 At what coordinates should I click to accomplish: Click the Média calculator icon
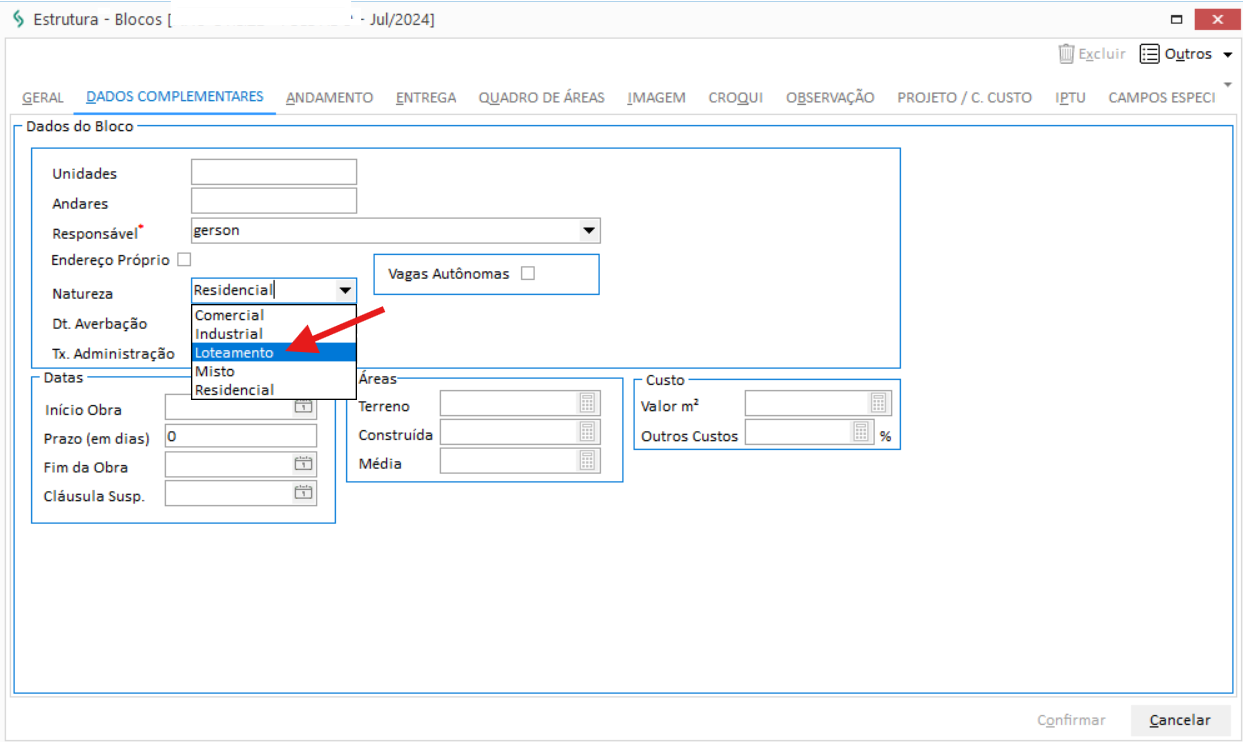click(x=587, y=461)
